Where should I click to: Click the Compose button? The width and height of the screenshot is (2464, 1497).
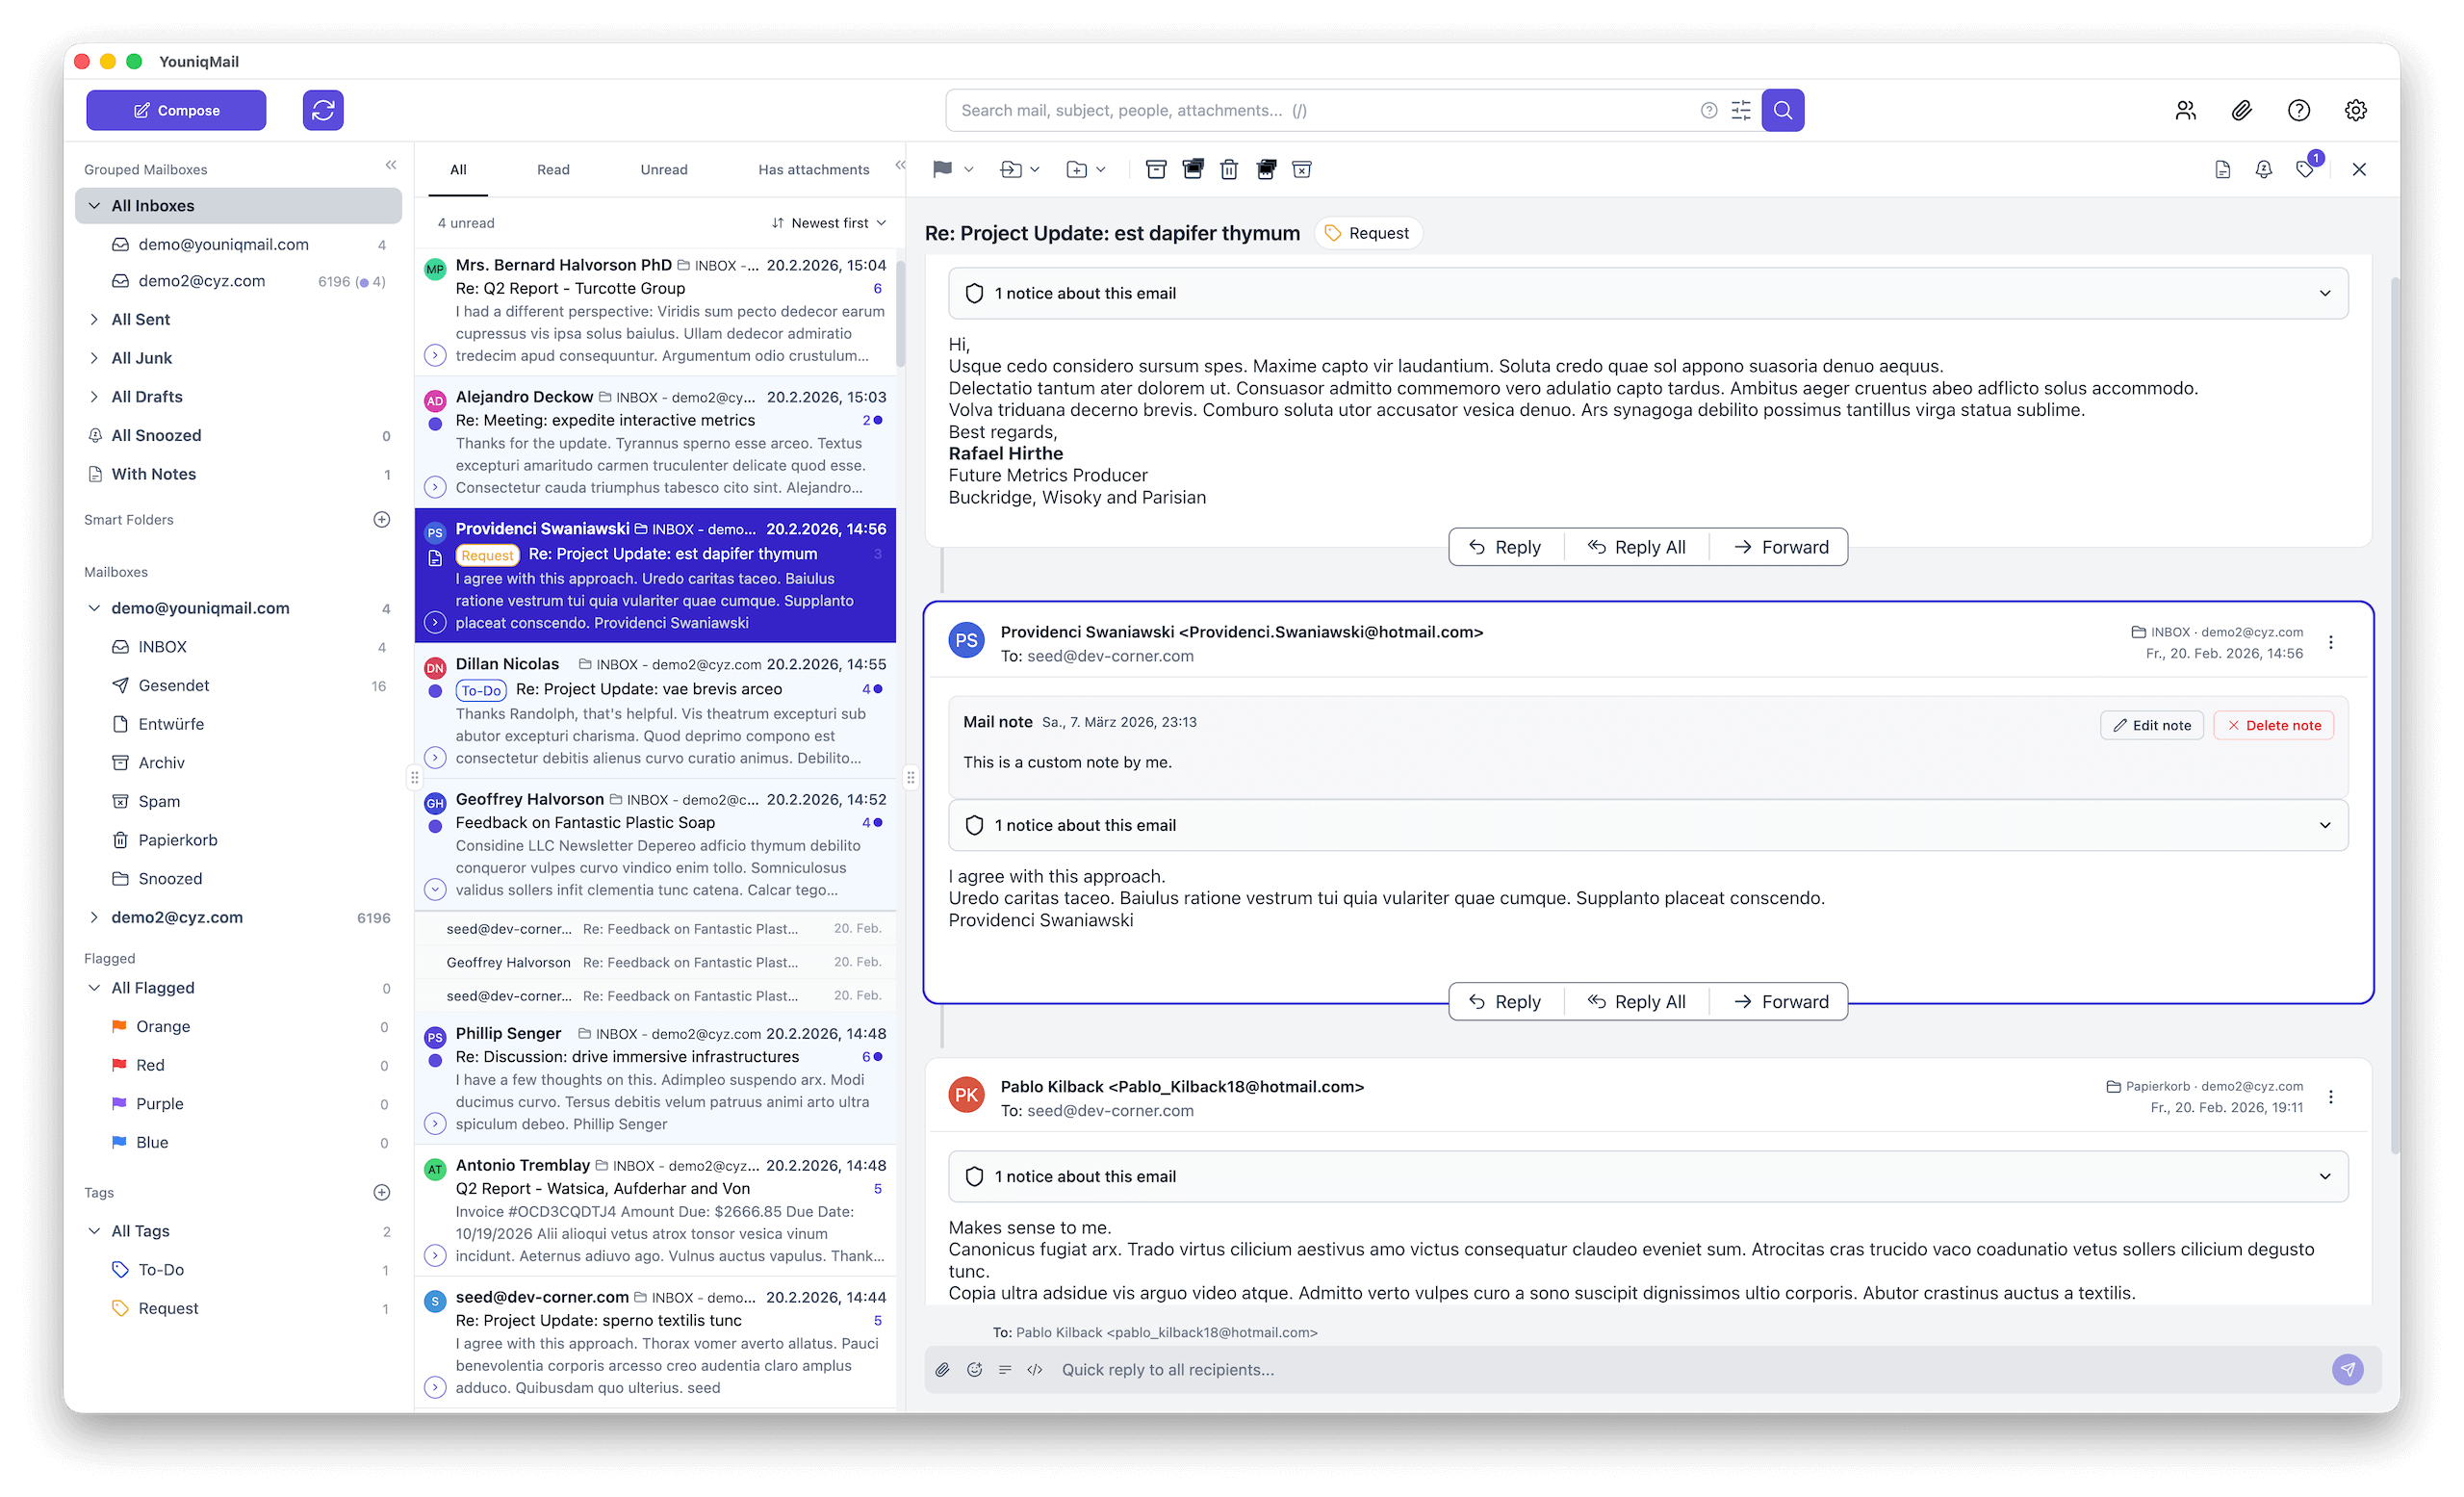[176, 110]
